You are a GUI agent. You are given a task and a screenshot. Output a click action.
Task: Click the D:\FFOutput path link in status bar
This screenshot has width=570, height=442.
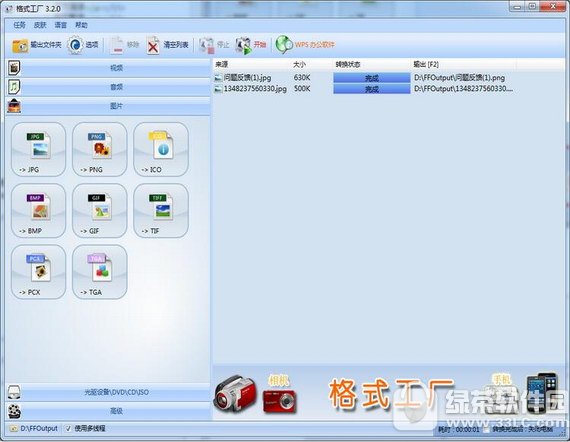click(x=39, y=429)
